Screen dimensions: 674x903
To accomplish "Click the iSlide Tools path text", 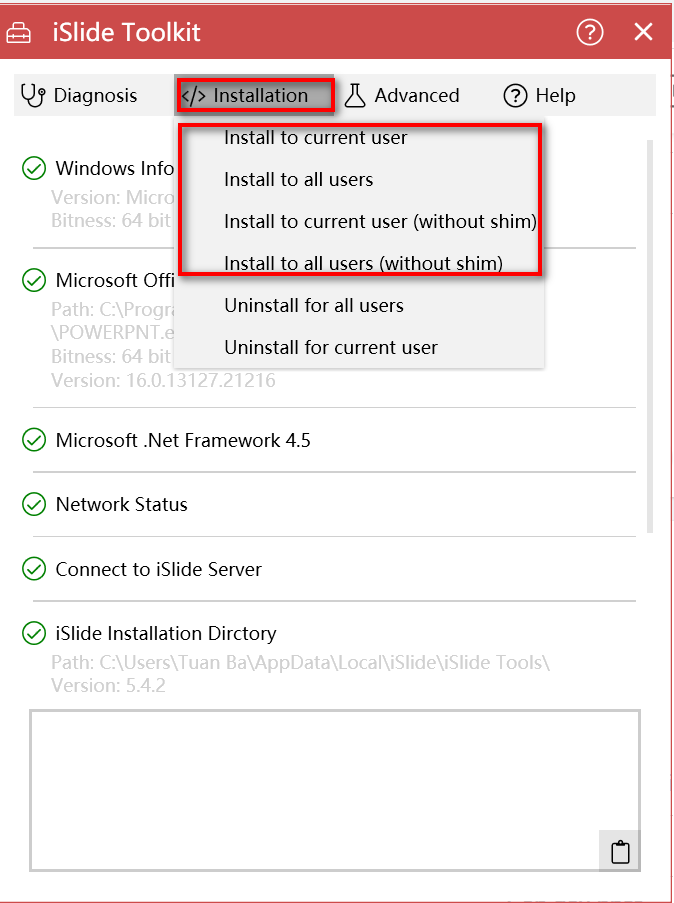I will (300, 662).
